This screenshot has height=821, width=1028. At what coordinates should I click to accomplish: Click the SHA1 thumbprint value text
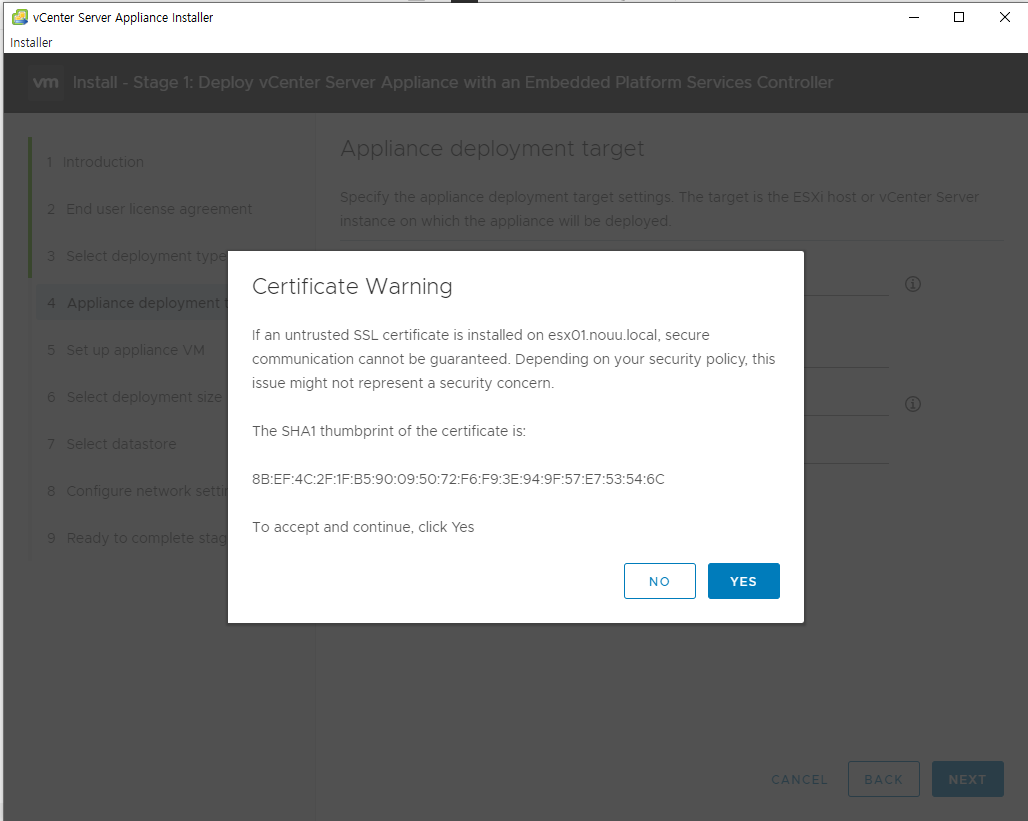458,479
